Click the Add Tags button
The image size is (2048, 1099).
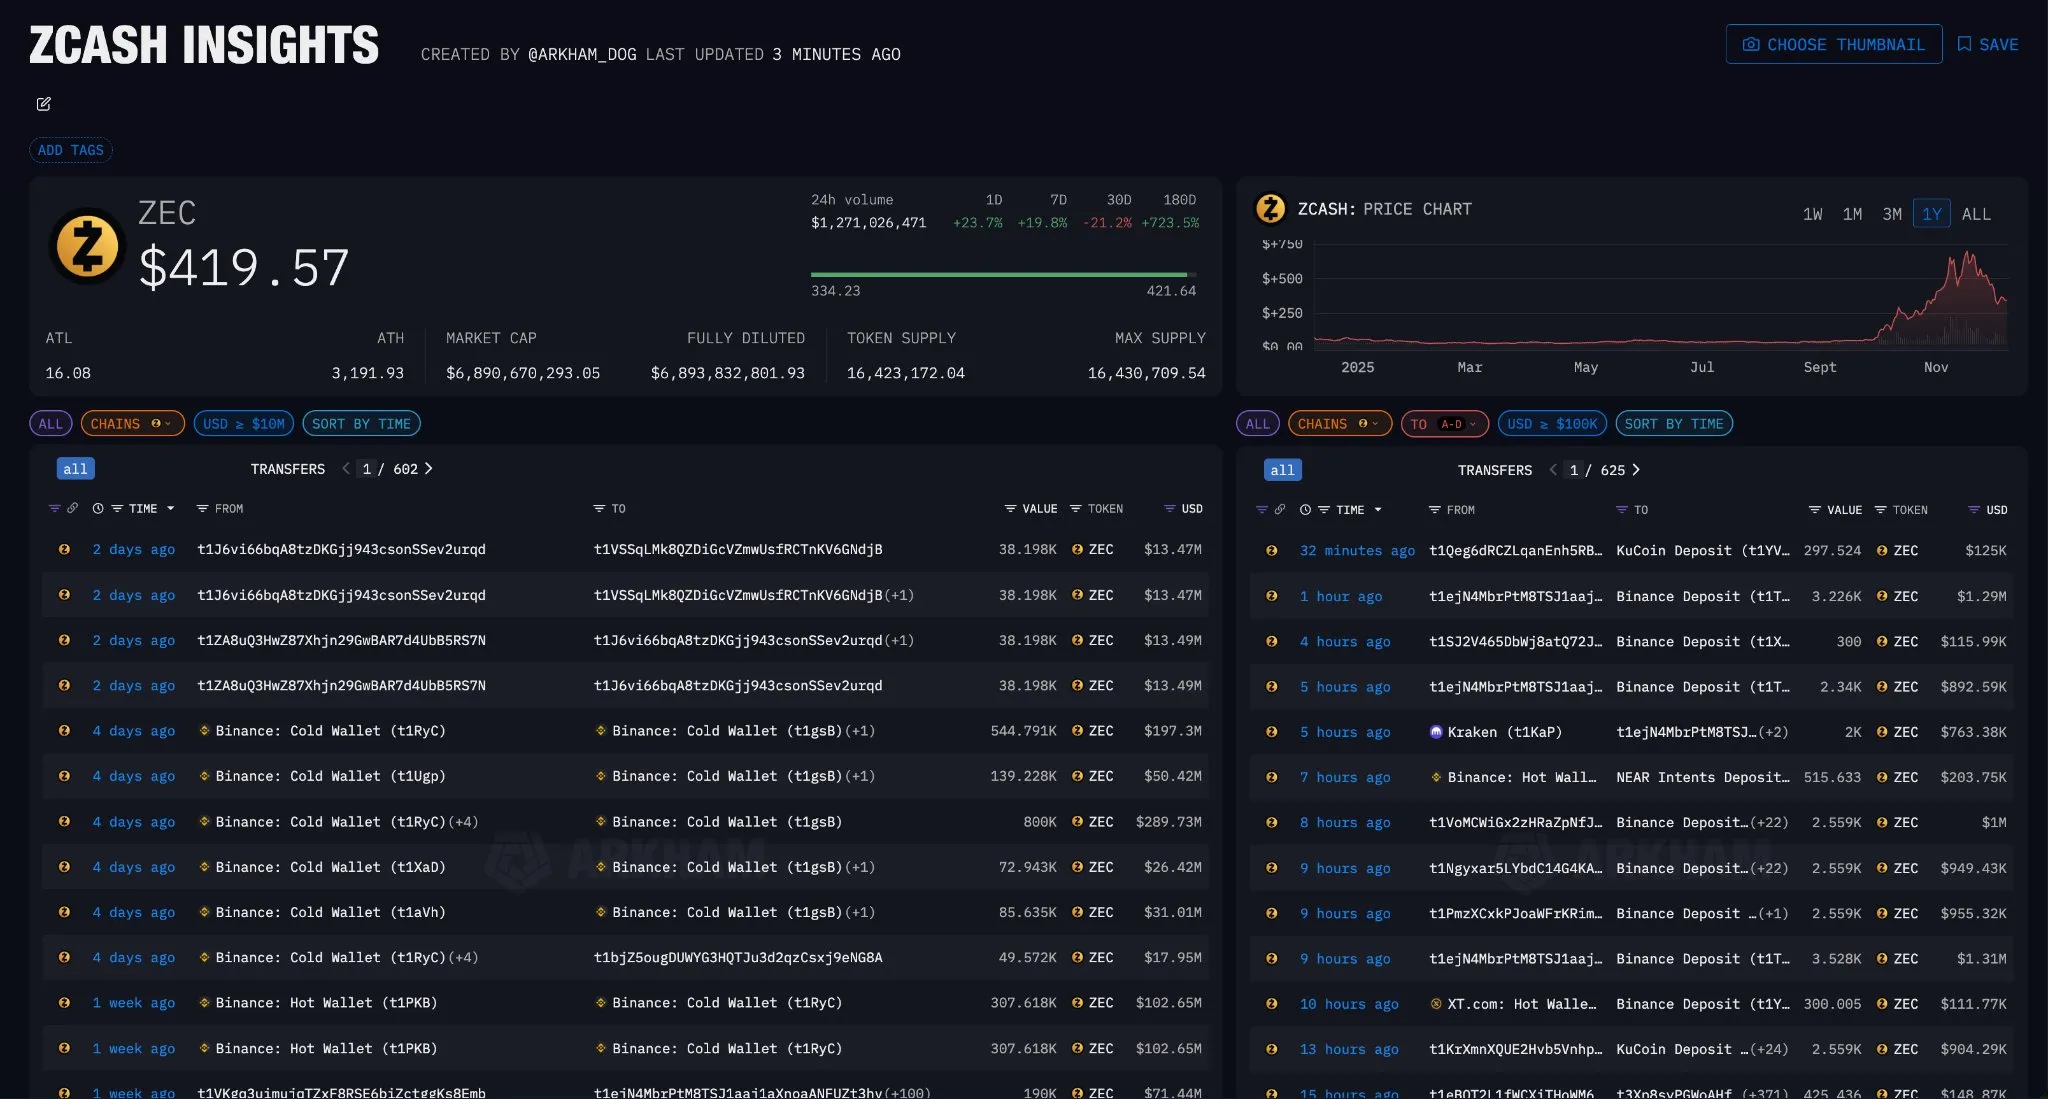coord(70,150)
